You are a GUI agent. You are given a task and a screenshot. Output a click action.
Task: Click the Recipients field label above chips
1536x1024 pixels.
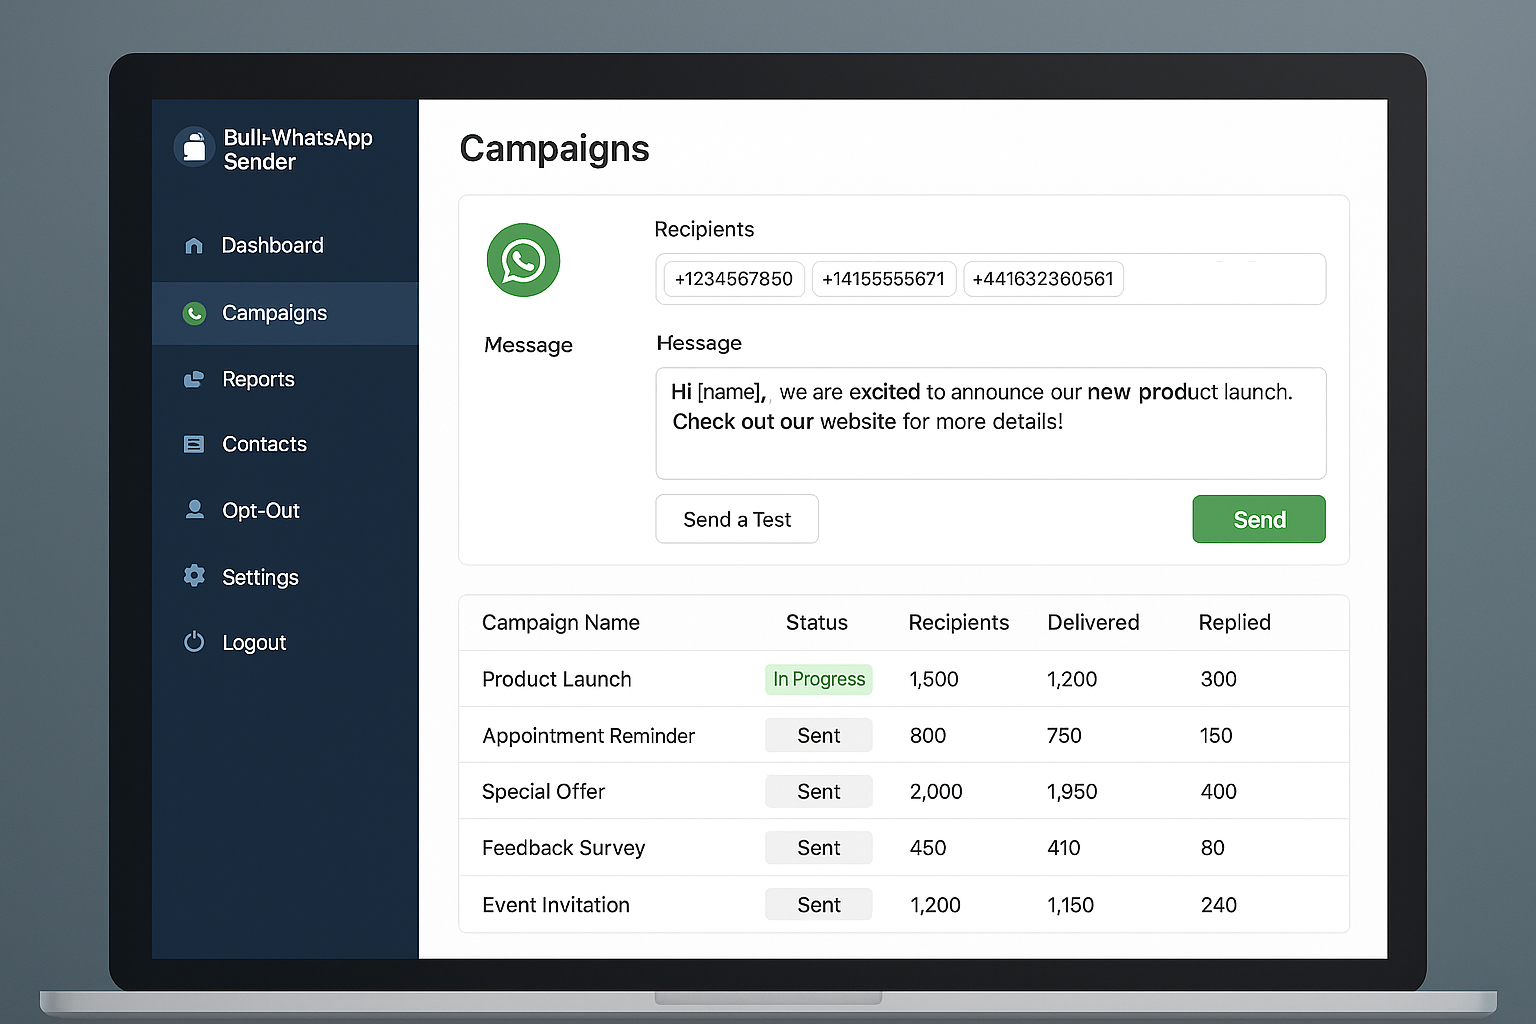tap(704, 229)
